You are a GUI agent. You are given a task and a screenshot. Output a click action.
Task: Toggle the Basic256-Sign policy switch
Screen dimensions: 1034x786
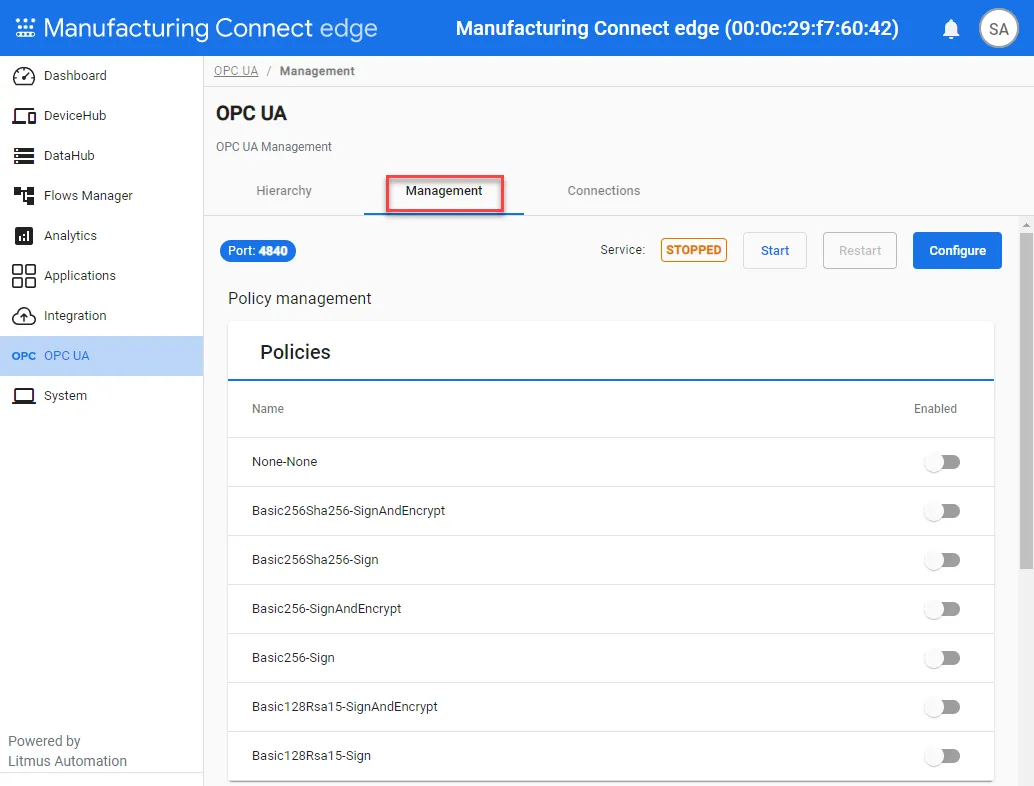[x=942, y=658]
